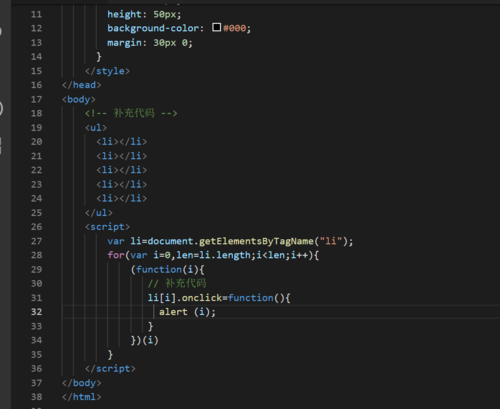Click the '// 补充代码' comment on line 30
Image resolution: width=500 pixels, height=409 pixels.
tap(177, 284)
